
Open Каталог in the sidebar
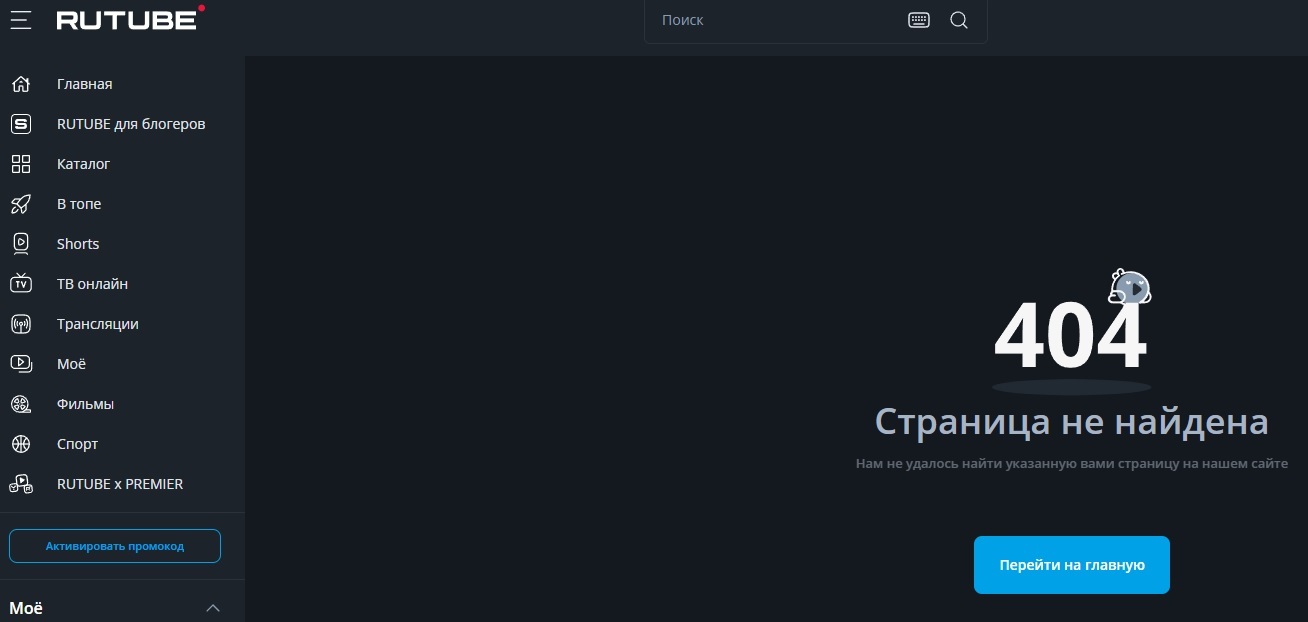tap(84, 164)
